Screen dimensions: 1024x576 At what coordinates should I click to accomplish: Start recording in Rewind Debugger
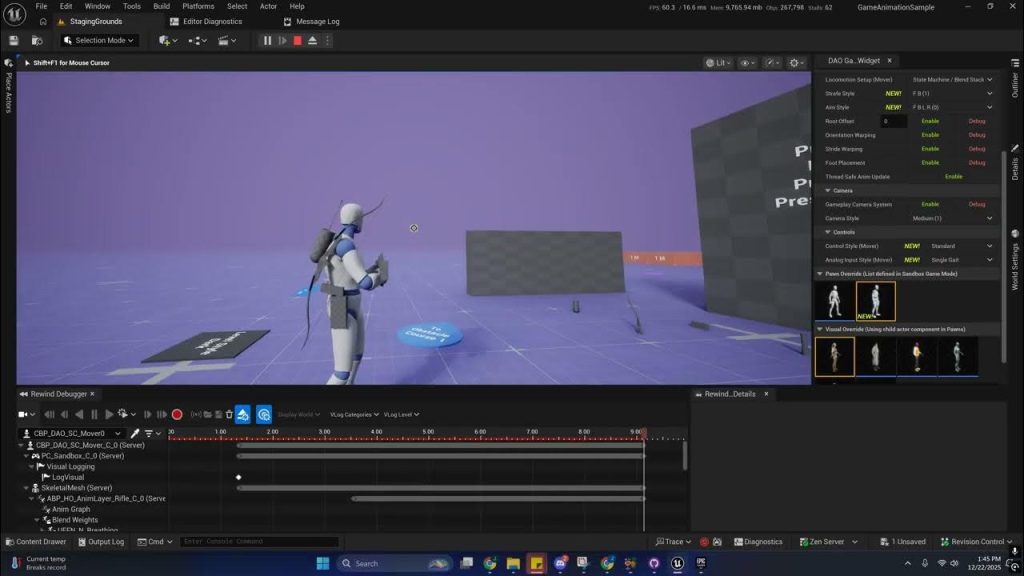(x=177, y=414)
